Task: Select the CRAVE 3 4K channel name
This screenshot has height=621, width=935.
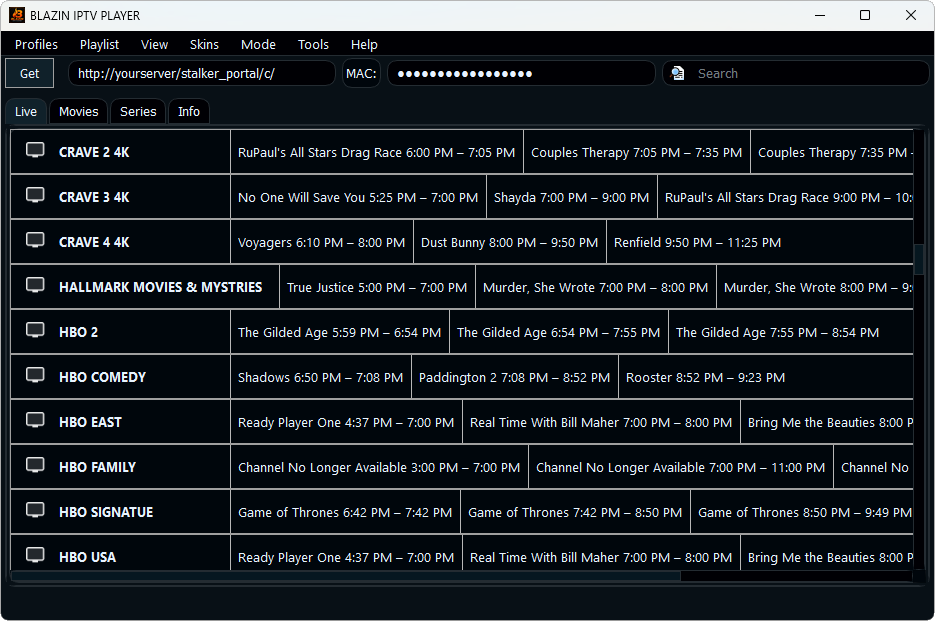Action: (94, 197)
